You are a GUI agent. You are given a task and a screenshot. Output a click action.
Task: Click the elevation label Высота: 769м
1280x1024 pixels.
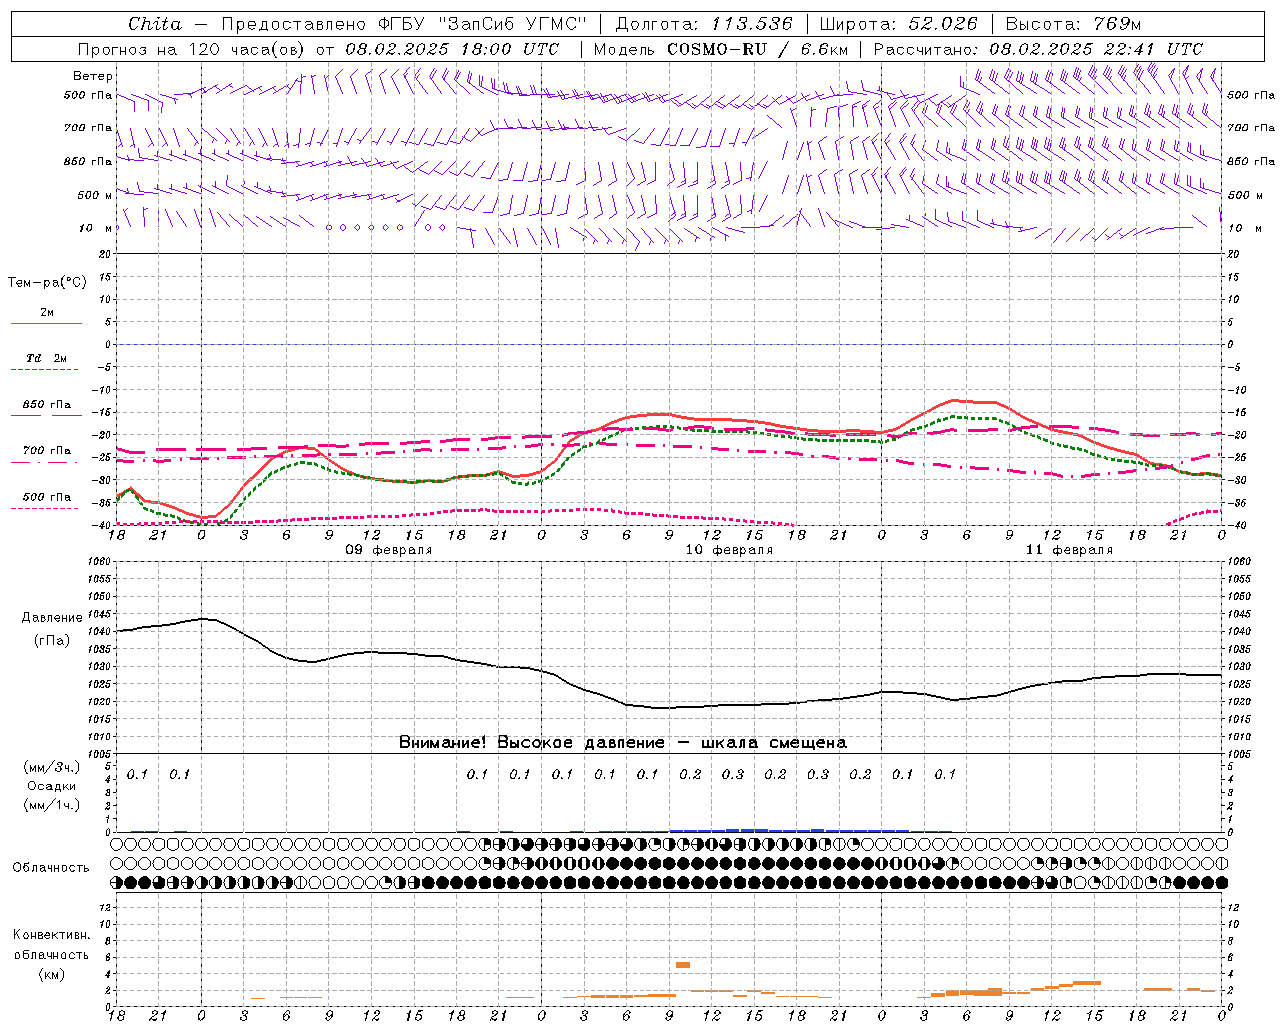point(1073,23)
